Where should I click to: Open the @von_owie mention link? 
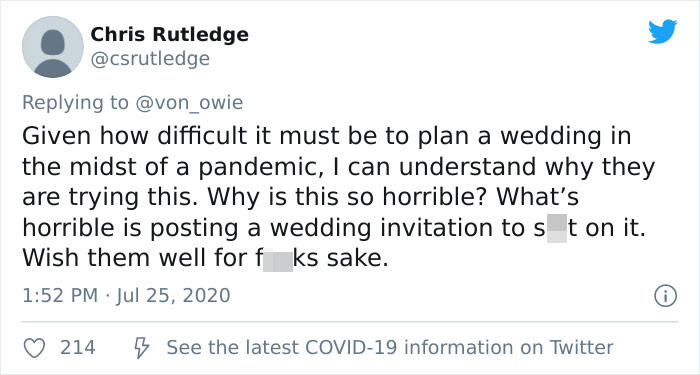[189, 103]
